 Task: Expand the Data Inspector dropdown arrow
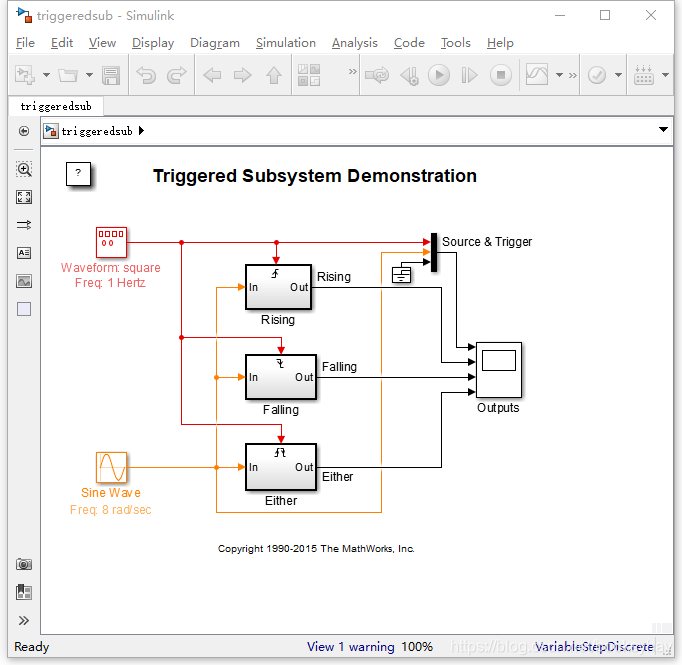(559, 75)
